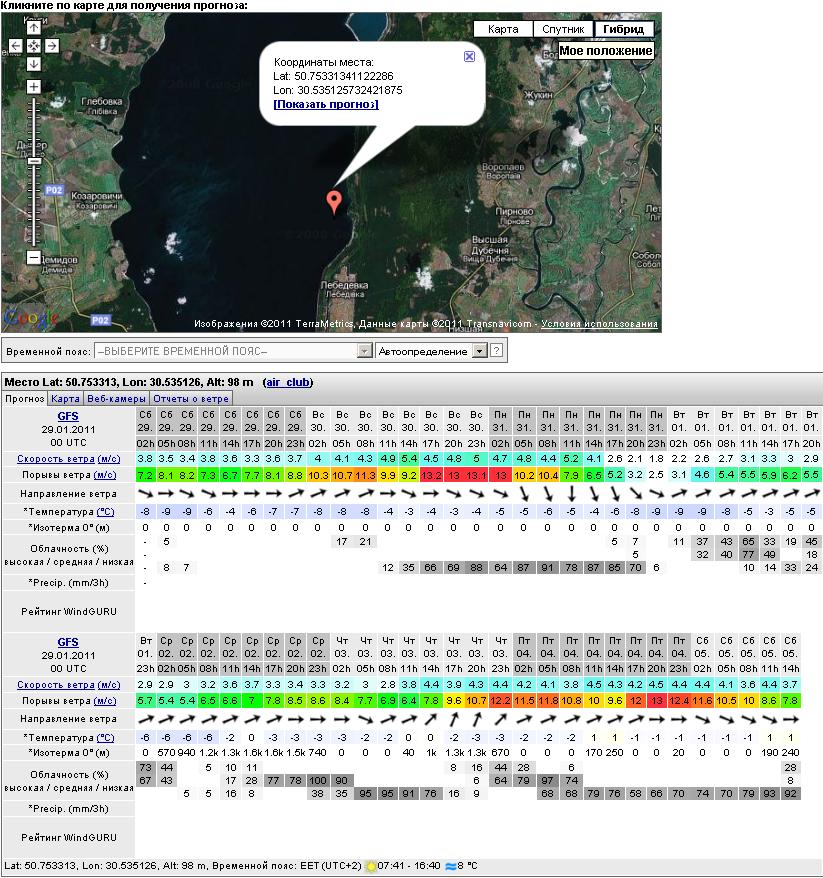The height and width of the screenshot is (878, 823).
Task: Click the Показать прогноз link
Action: (326, 104)
